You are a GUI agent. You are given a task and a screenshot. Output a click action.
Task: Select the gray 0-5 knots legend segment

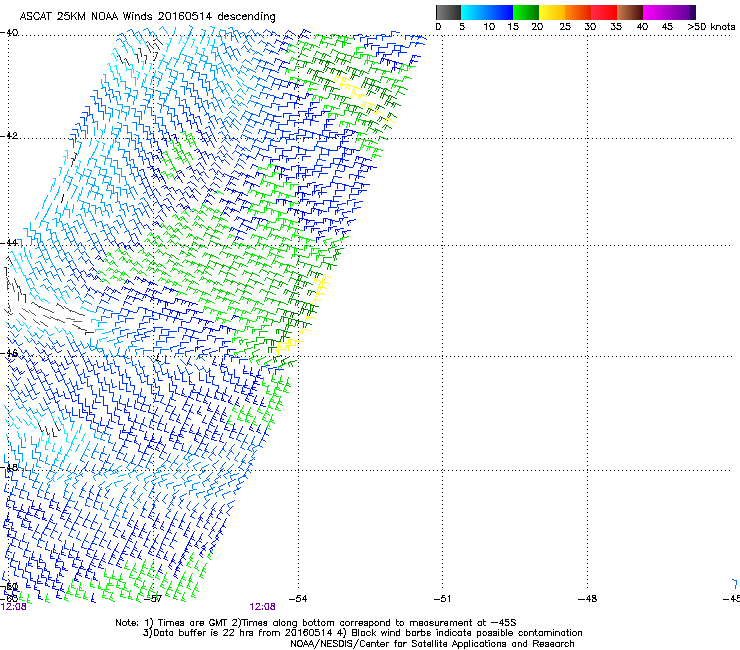(x=448, y=12)
